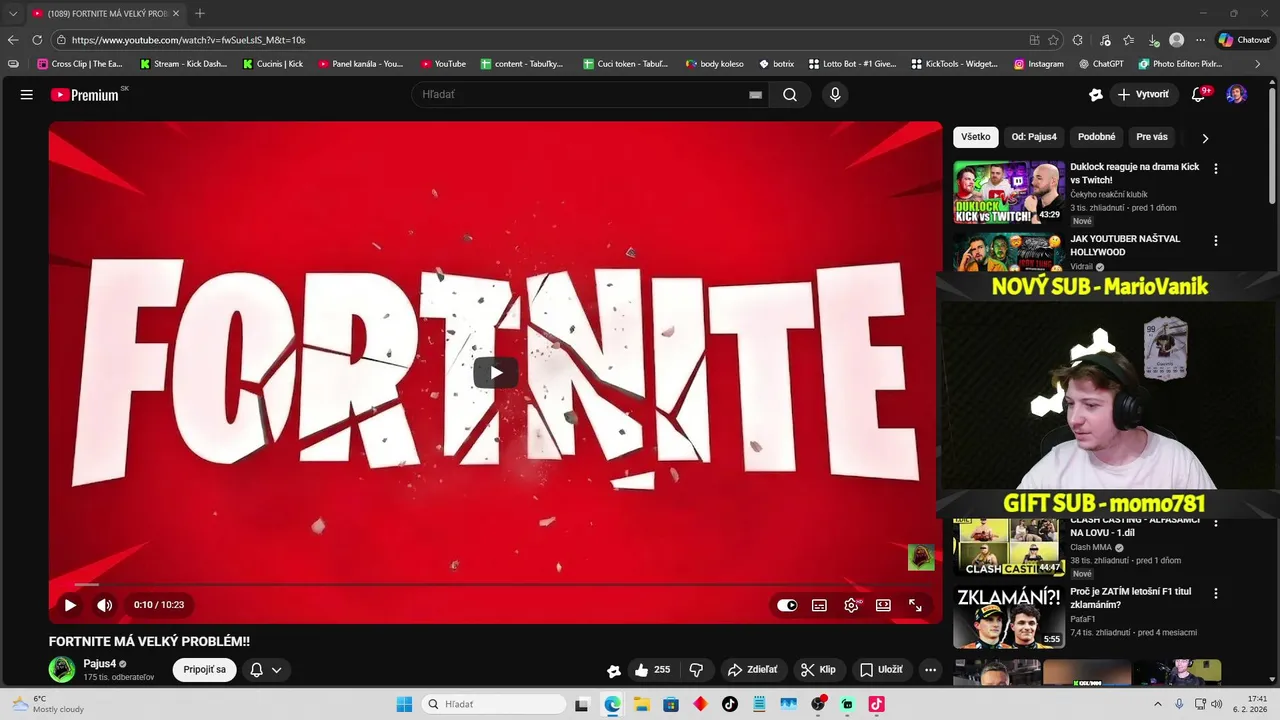The image size is (1280, 720).
Task: Close the FORTNITE MÁ VELKÝ PROBLÉM tab
Action: pyautogui.click(x=176, y=13)
